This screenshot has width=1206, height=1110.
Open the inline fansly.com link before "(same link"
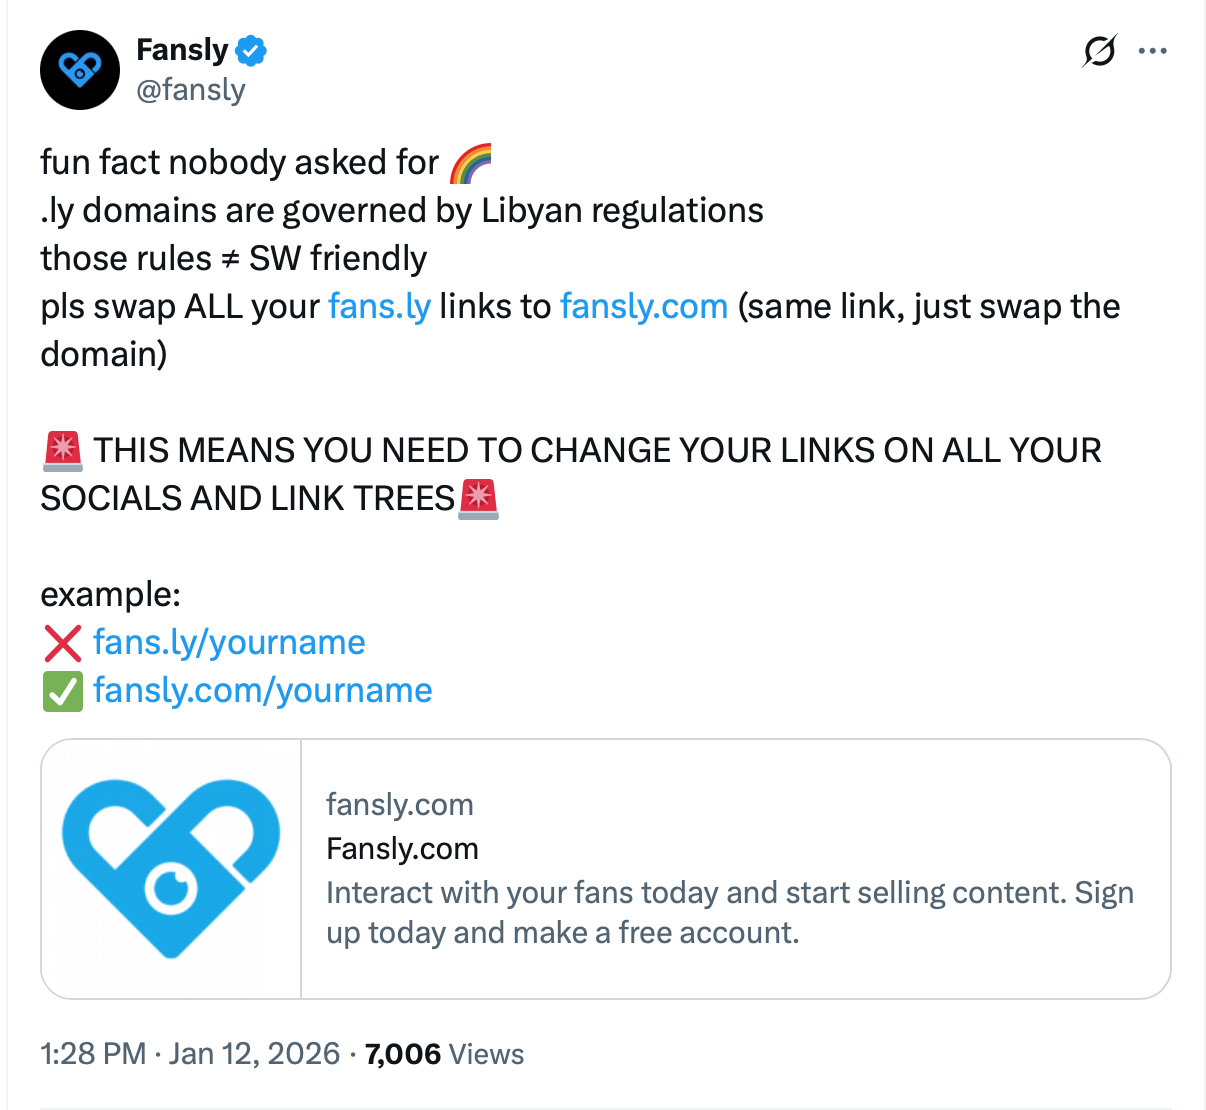click(x=644, y=306)
